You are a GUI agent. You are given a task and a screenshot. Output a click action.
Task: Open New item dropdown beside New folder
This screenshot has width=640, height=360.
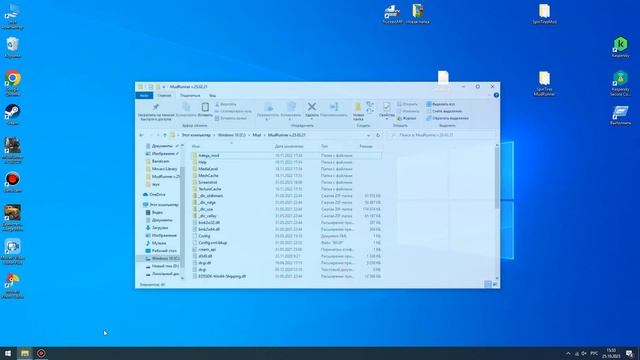(370, 104)
